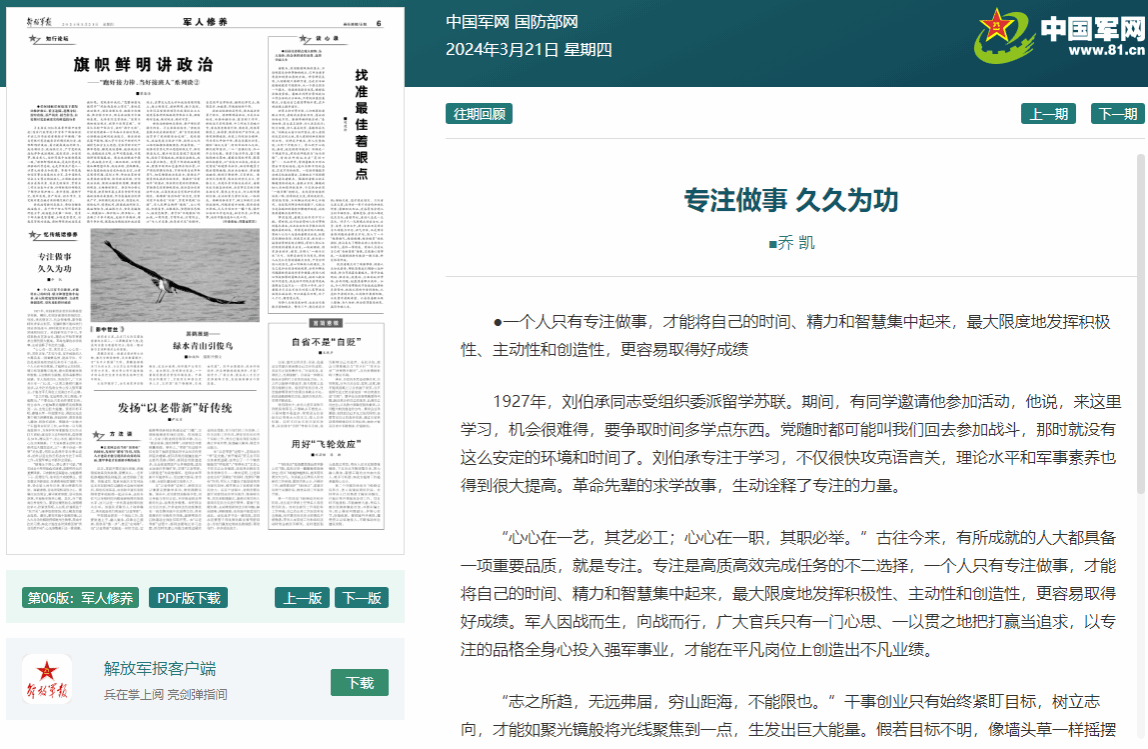The image size is (1148, 749).
Task: Select 第06版：军人修养 page selector
Action: click(x=80, y=598)
